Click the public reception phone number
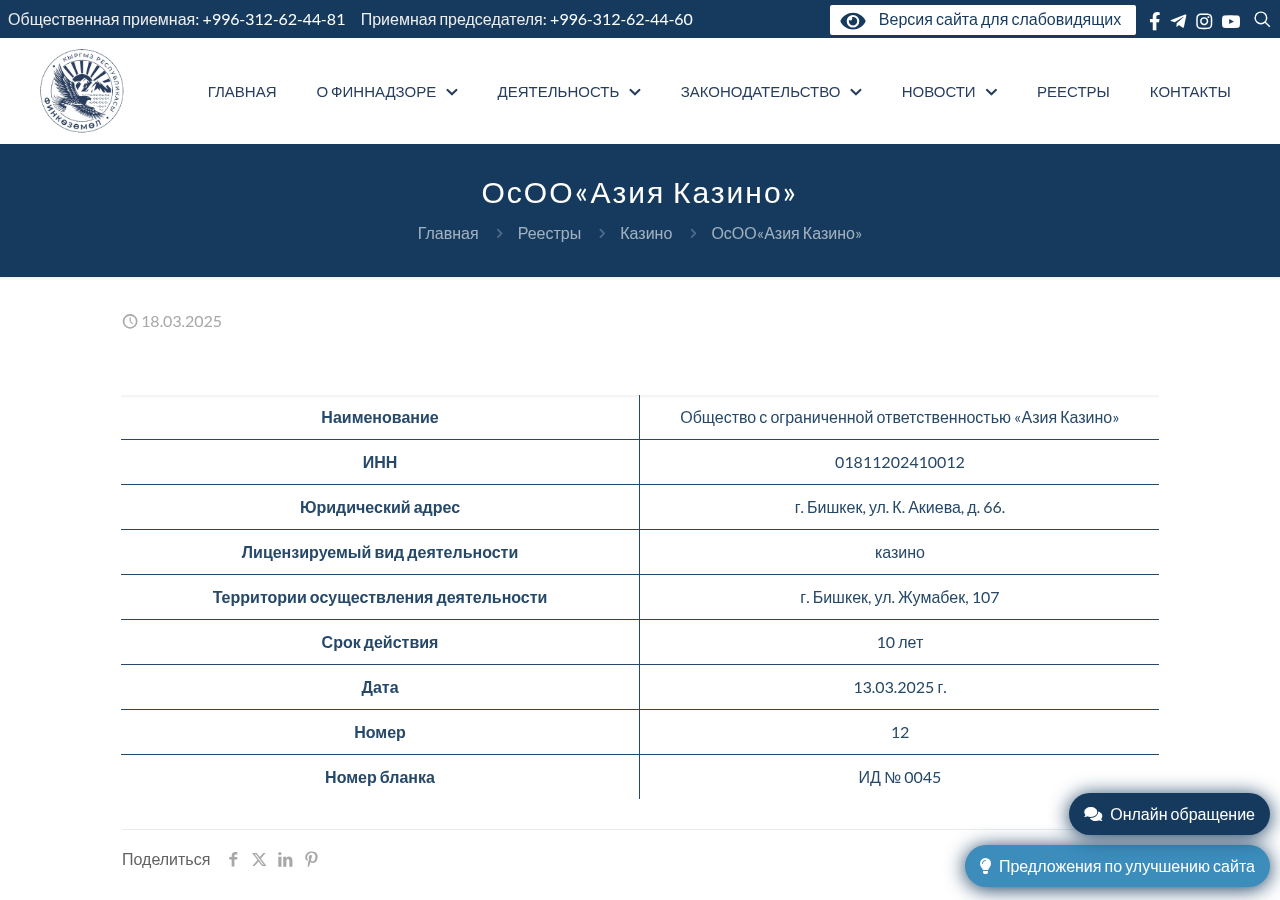The height and width of the screenshot is (900, 1280). point(273,19)
